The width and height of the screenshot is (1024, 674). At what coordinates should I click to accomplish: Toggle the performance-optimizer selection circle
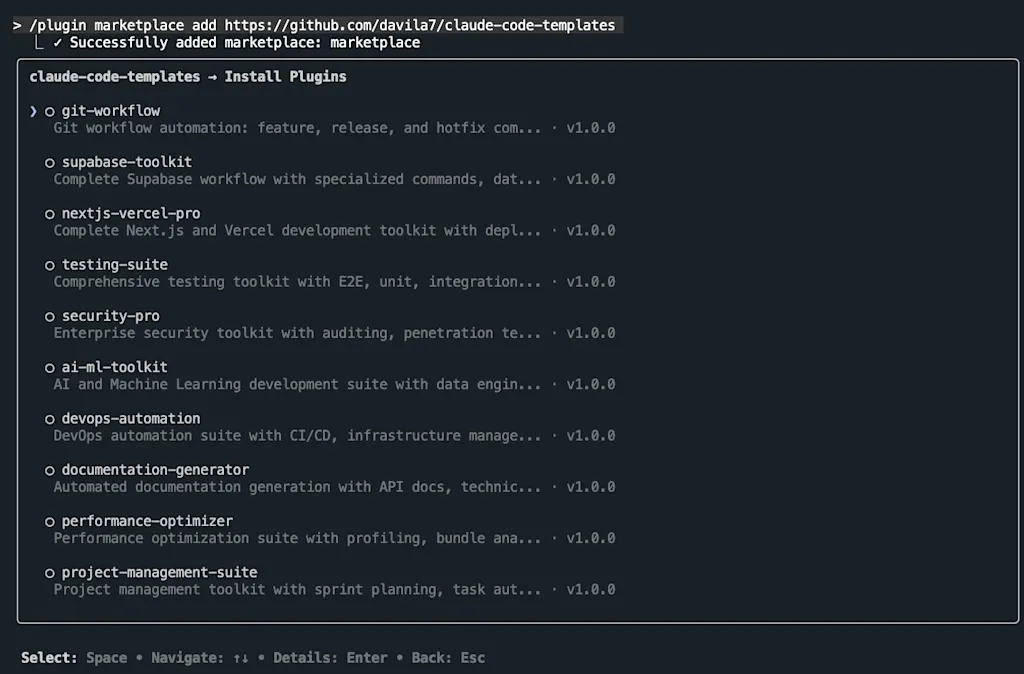tap(50, 522)
